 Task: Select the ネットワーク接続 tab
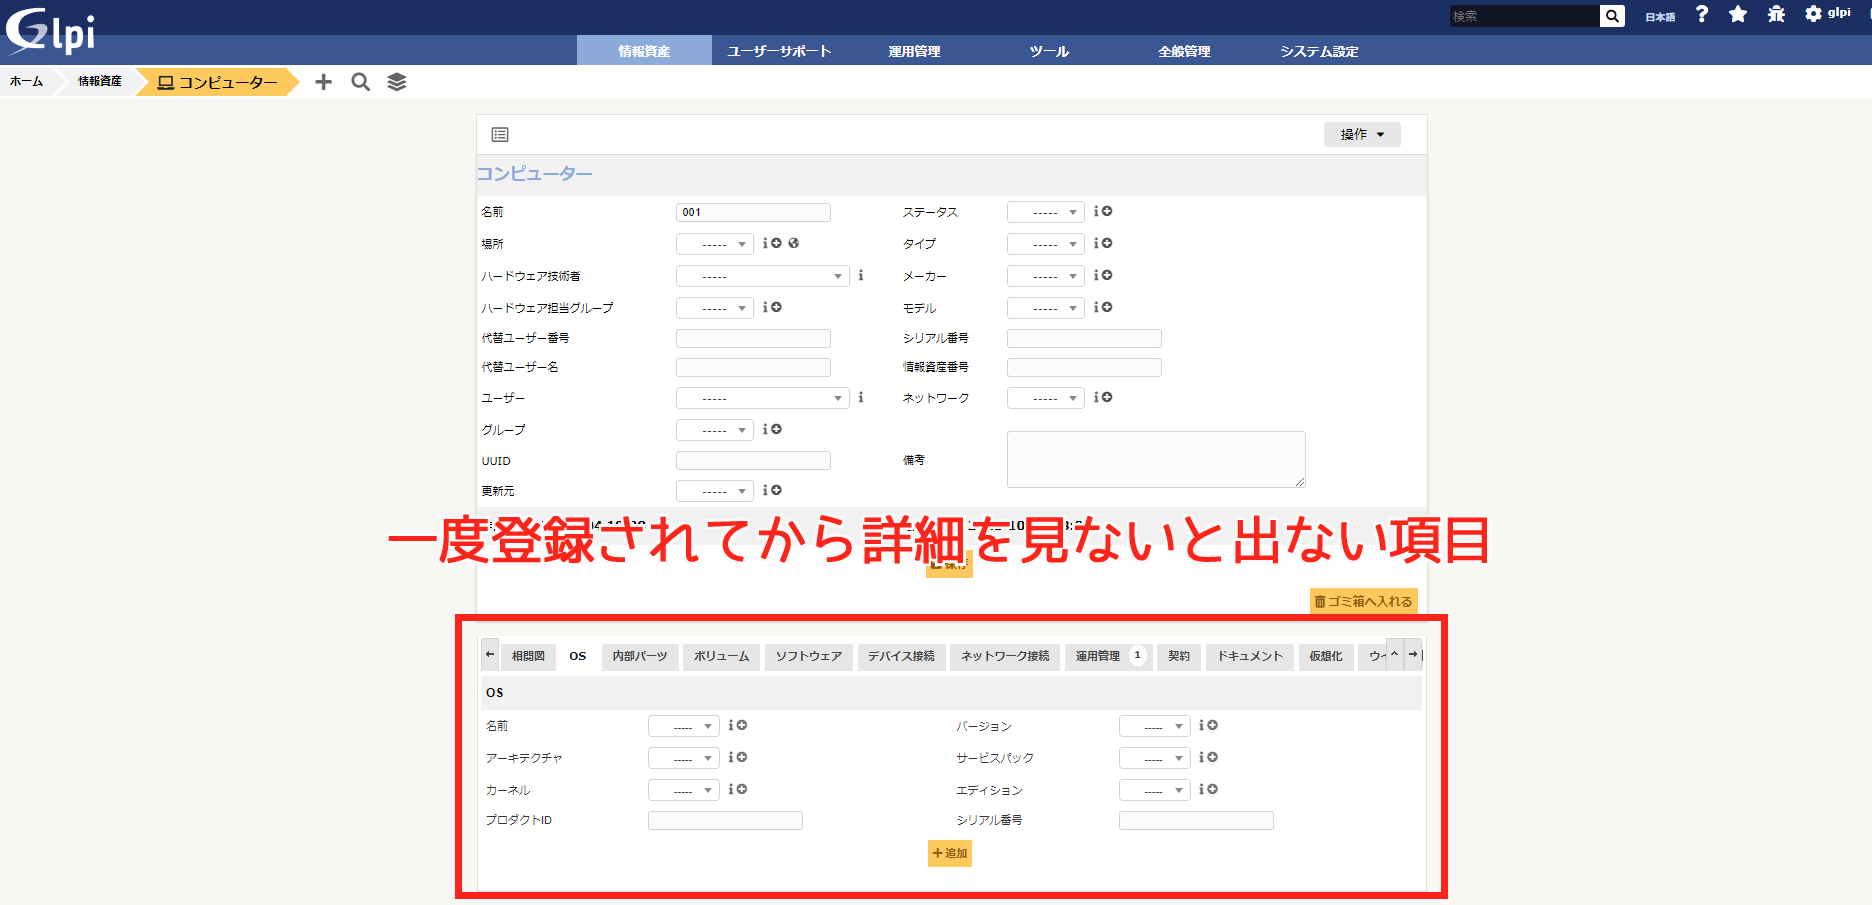(1005, 656)
